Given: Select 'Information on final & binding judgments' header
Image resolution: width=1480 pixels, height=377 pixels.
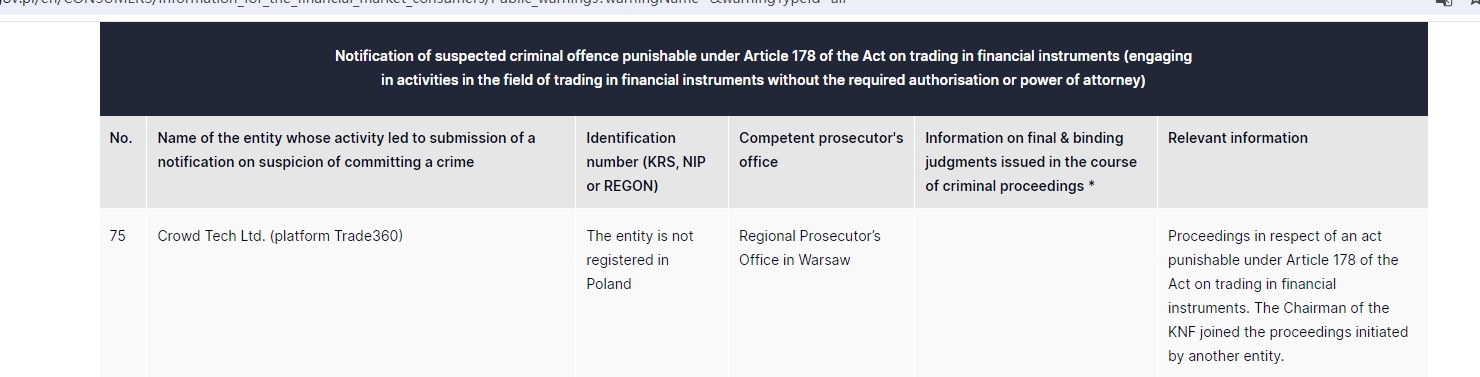Looking at the screenshot, I should (1031, 162).
